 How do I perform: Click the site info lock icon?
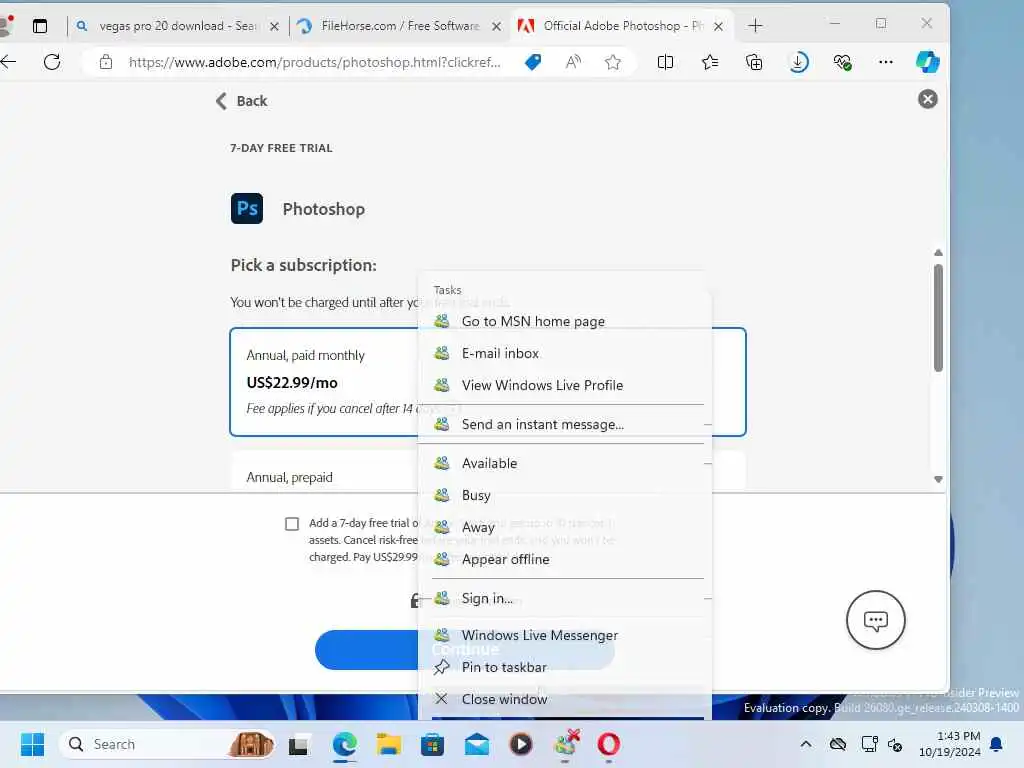[x=106, y=62]
